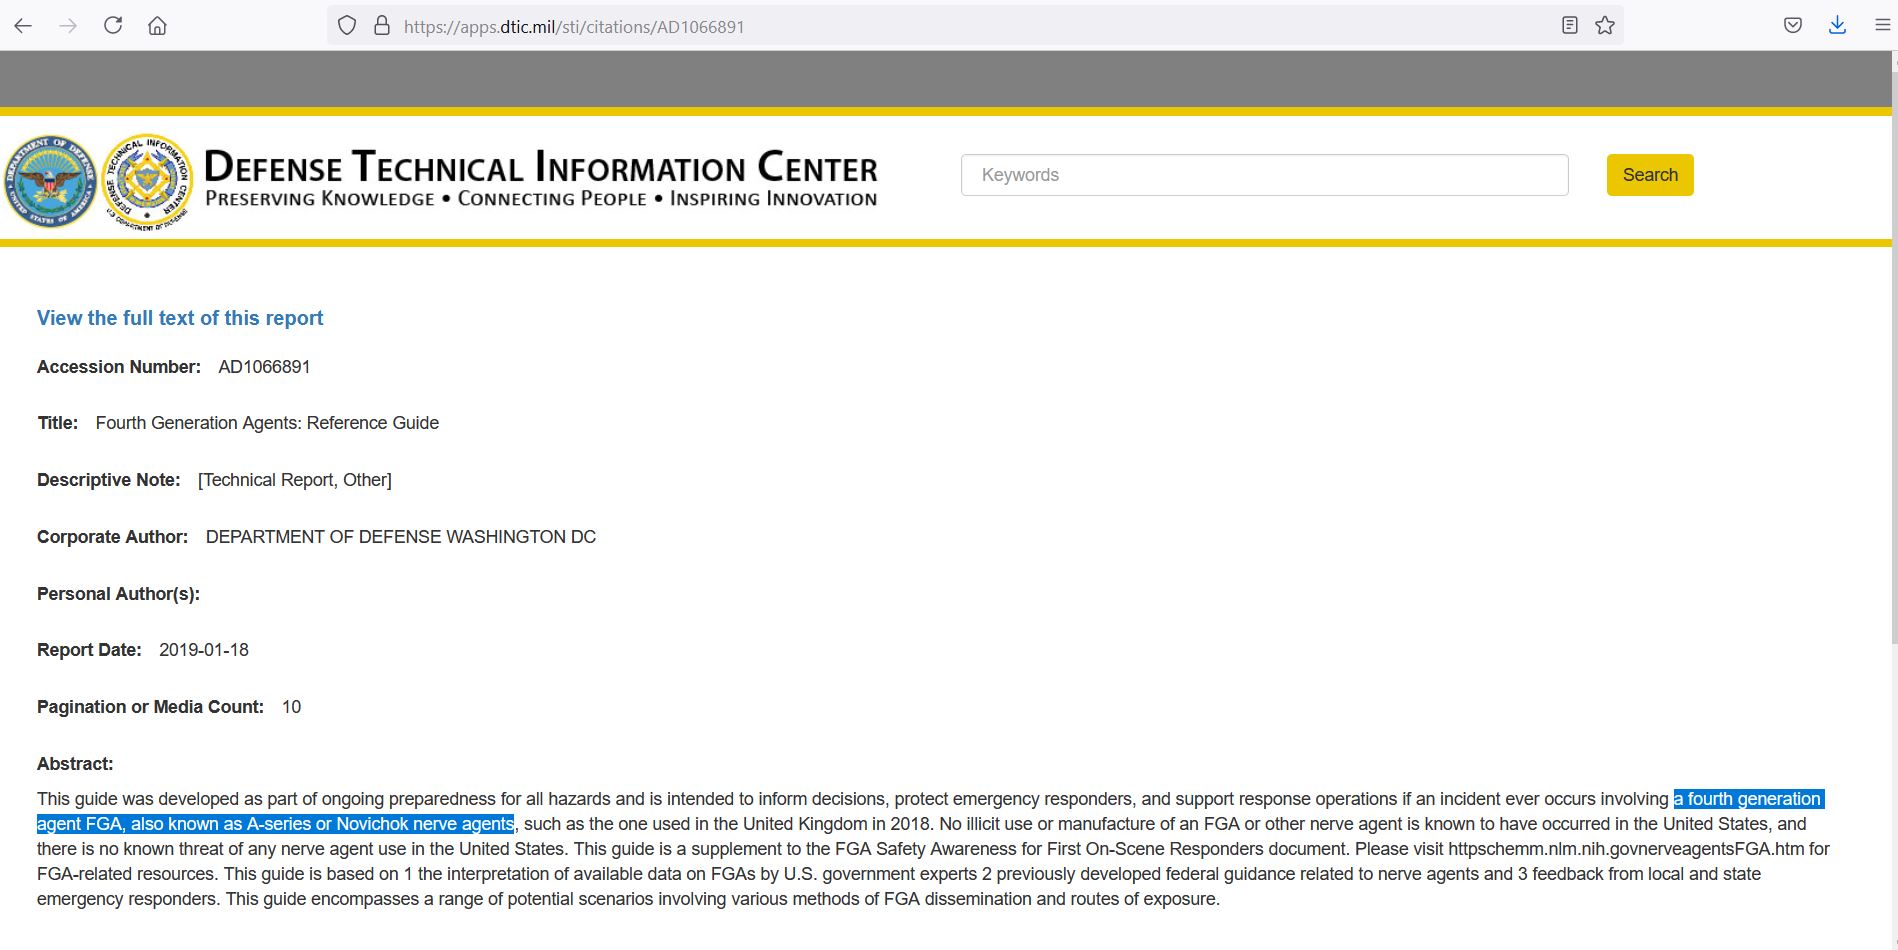This screenshot has width=1898, height=950.
Task: Click the Pagination or Media Count: label
Action: click(x=150, y=707)
